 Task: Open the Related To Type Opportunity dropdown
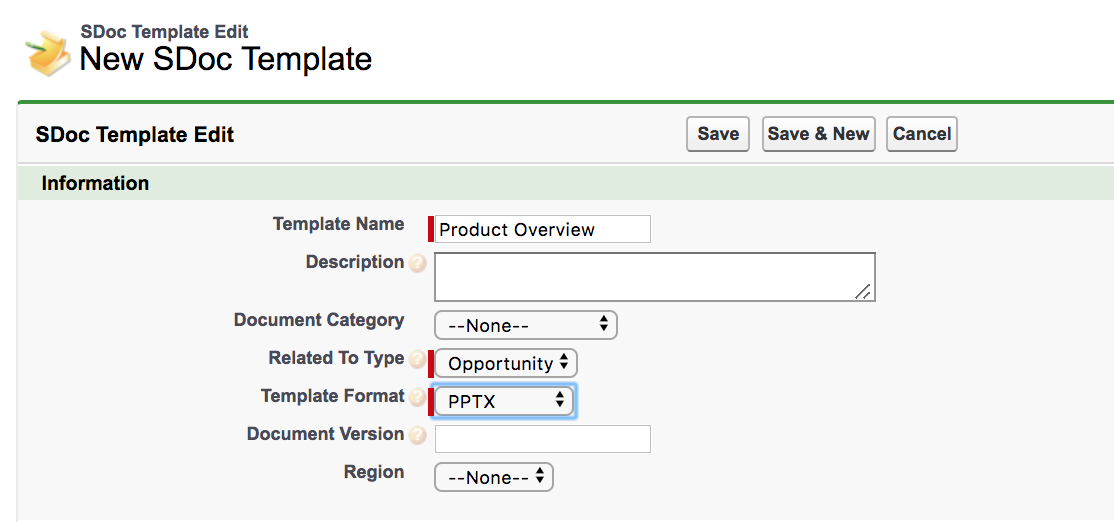point(506,363)
